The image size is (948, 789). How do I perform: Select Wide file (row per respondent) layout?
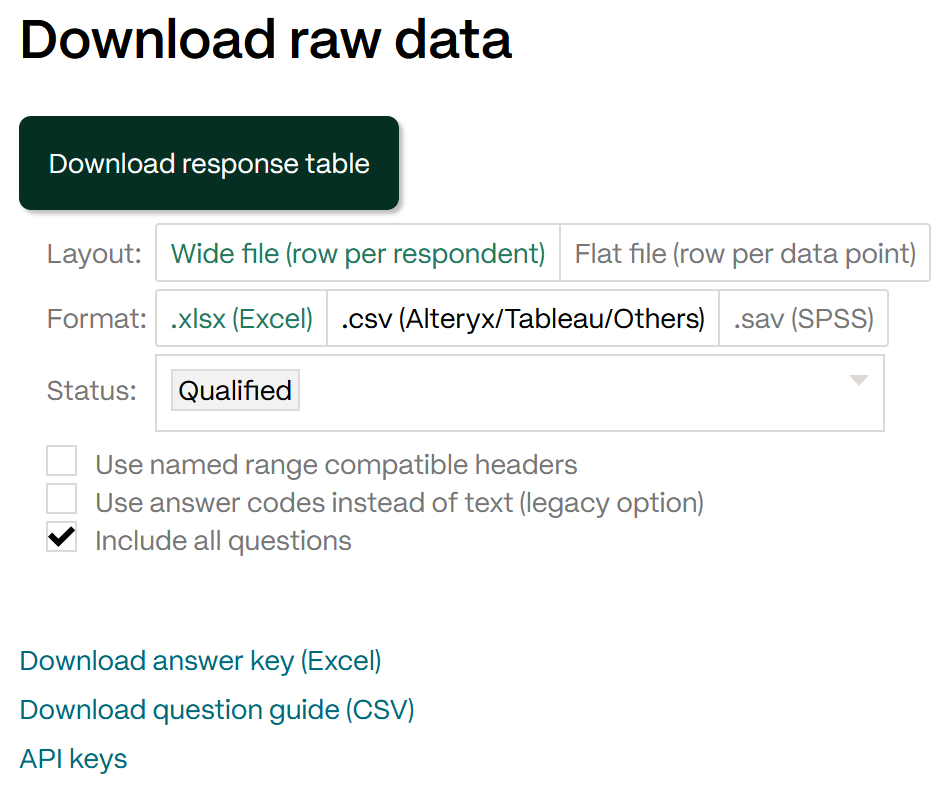coord(358,253)
